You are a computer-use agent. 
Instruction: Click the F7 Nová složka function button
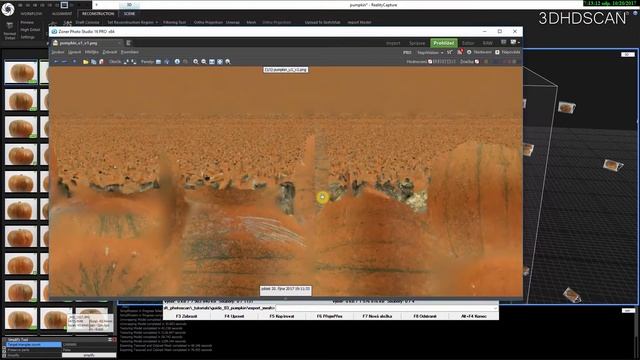point(377,316)
